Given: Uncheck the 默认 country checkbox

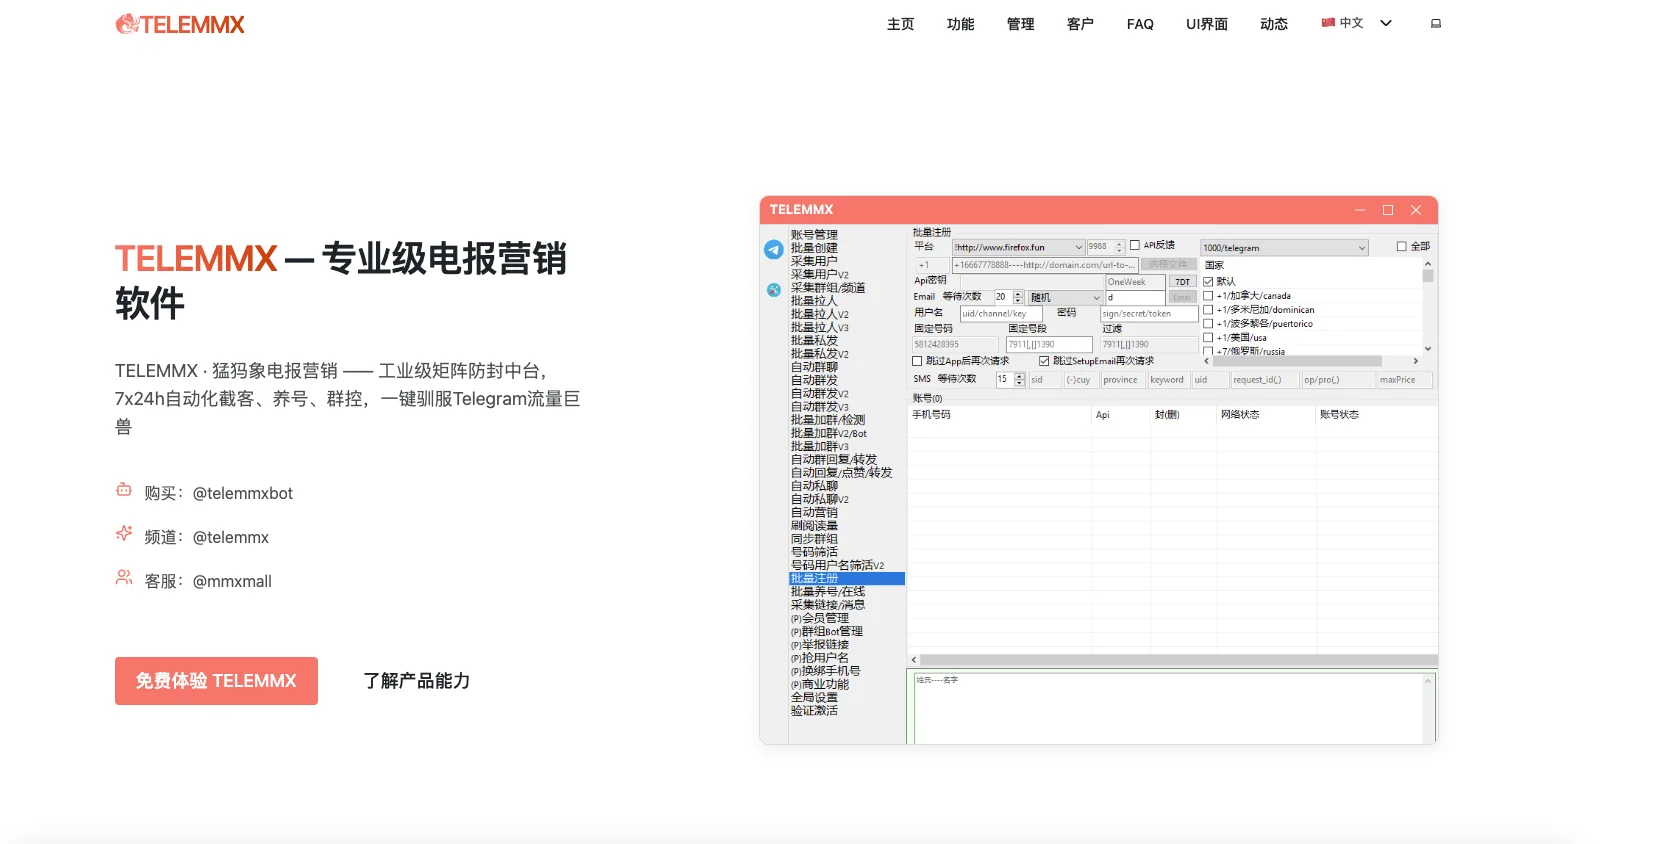Looking at the screenshot, I should click(x=1208, y=282).
